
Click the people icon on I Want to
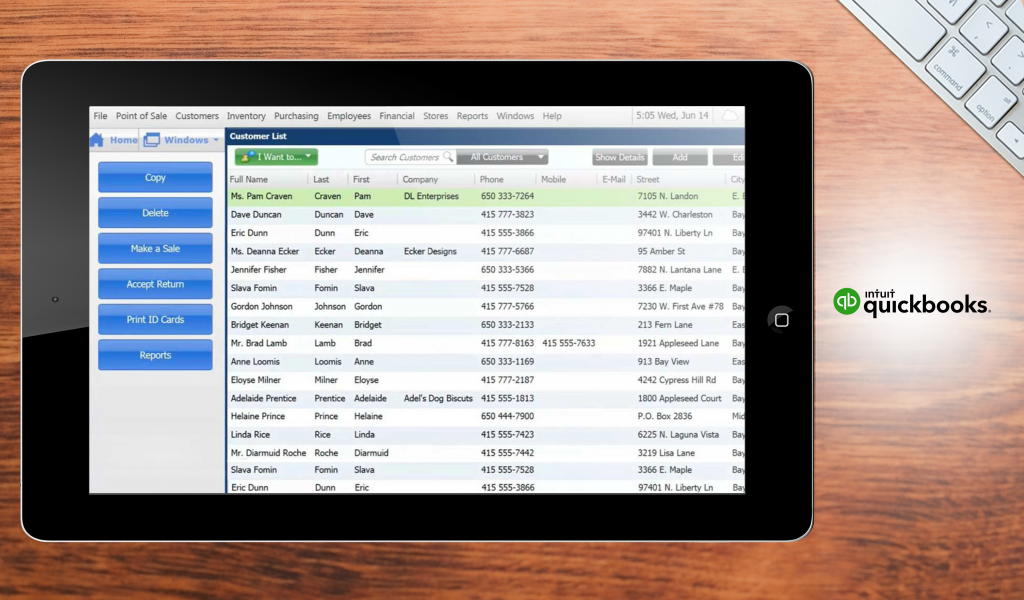pos(246,157)
